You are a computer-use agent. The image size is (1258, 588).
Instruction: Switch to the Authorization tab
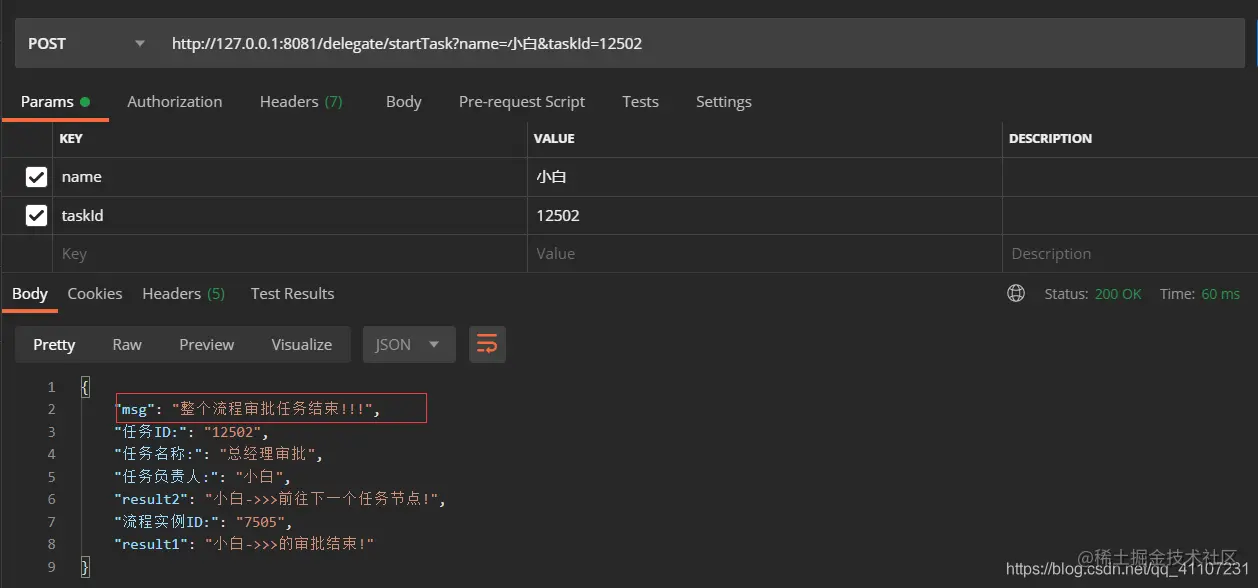click(175, 101)
